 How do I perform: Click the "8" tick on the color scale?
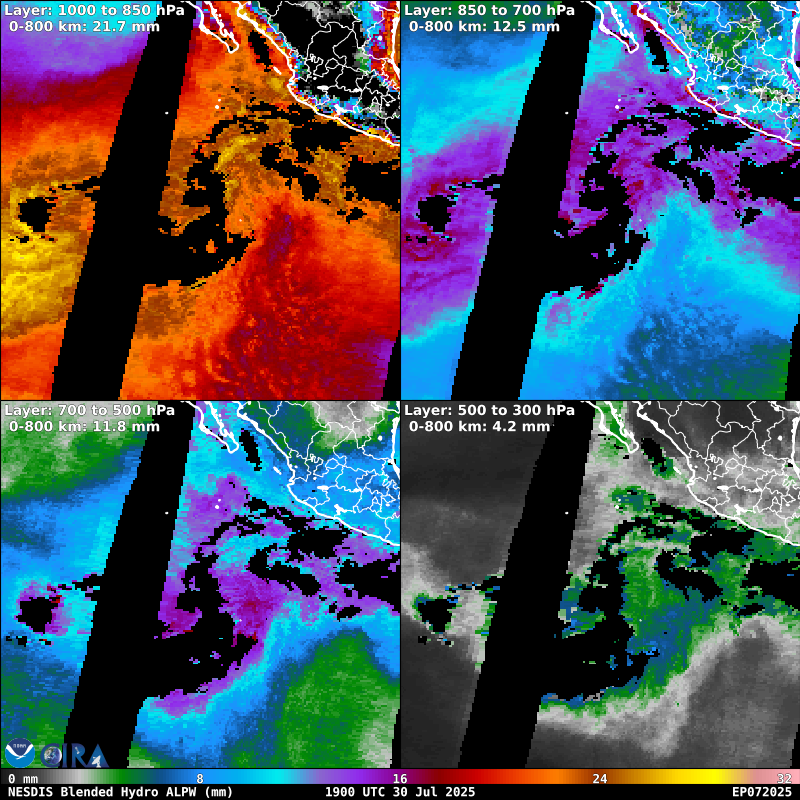tap(200, 779)
